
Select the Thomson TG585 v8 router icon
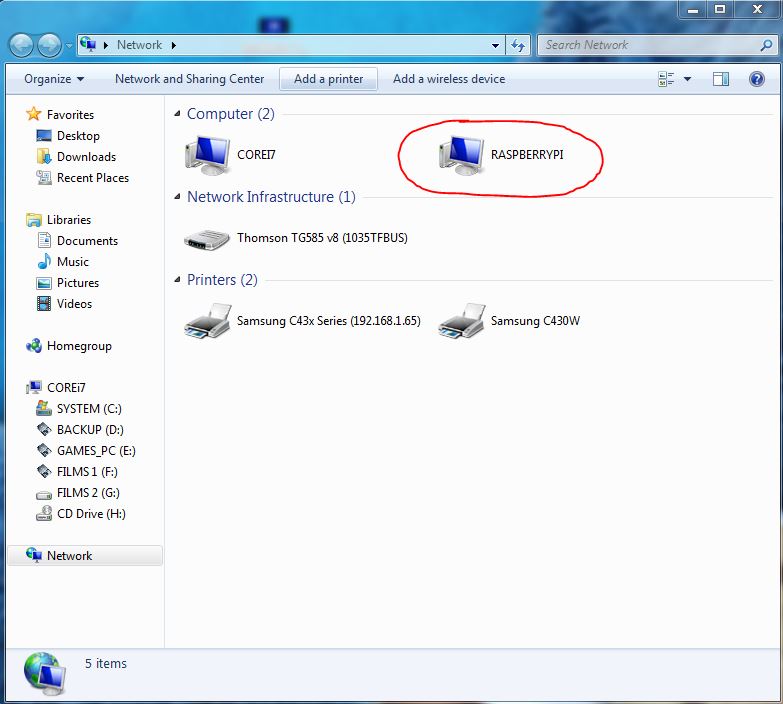[207, 239]
